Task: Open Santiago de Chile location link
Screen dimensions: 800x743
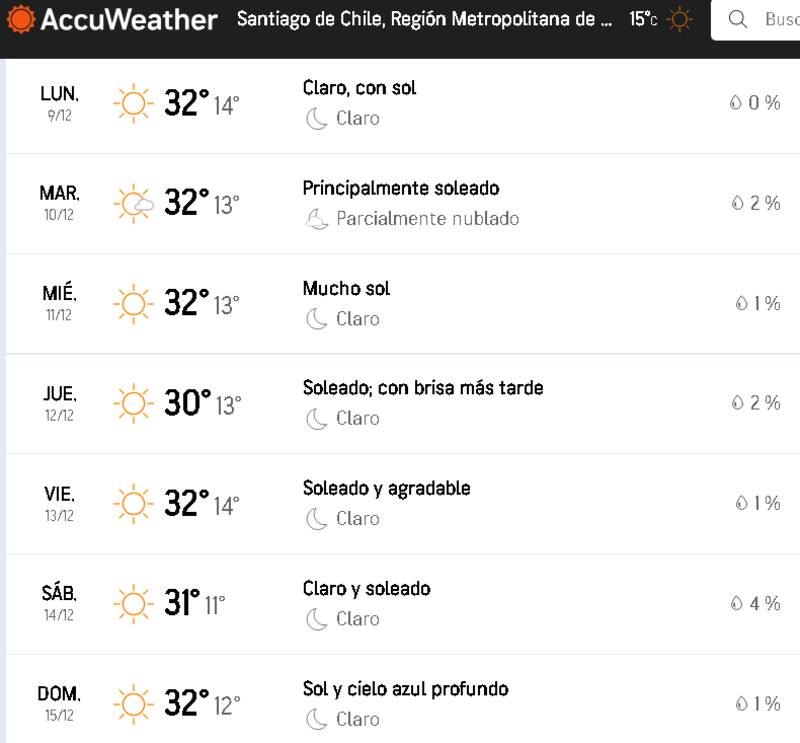Action: click(x=425, y=19)
